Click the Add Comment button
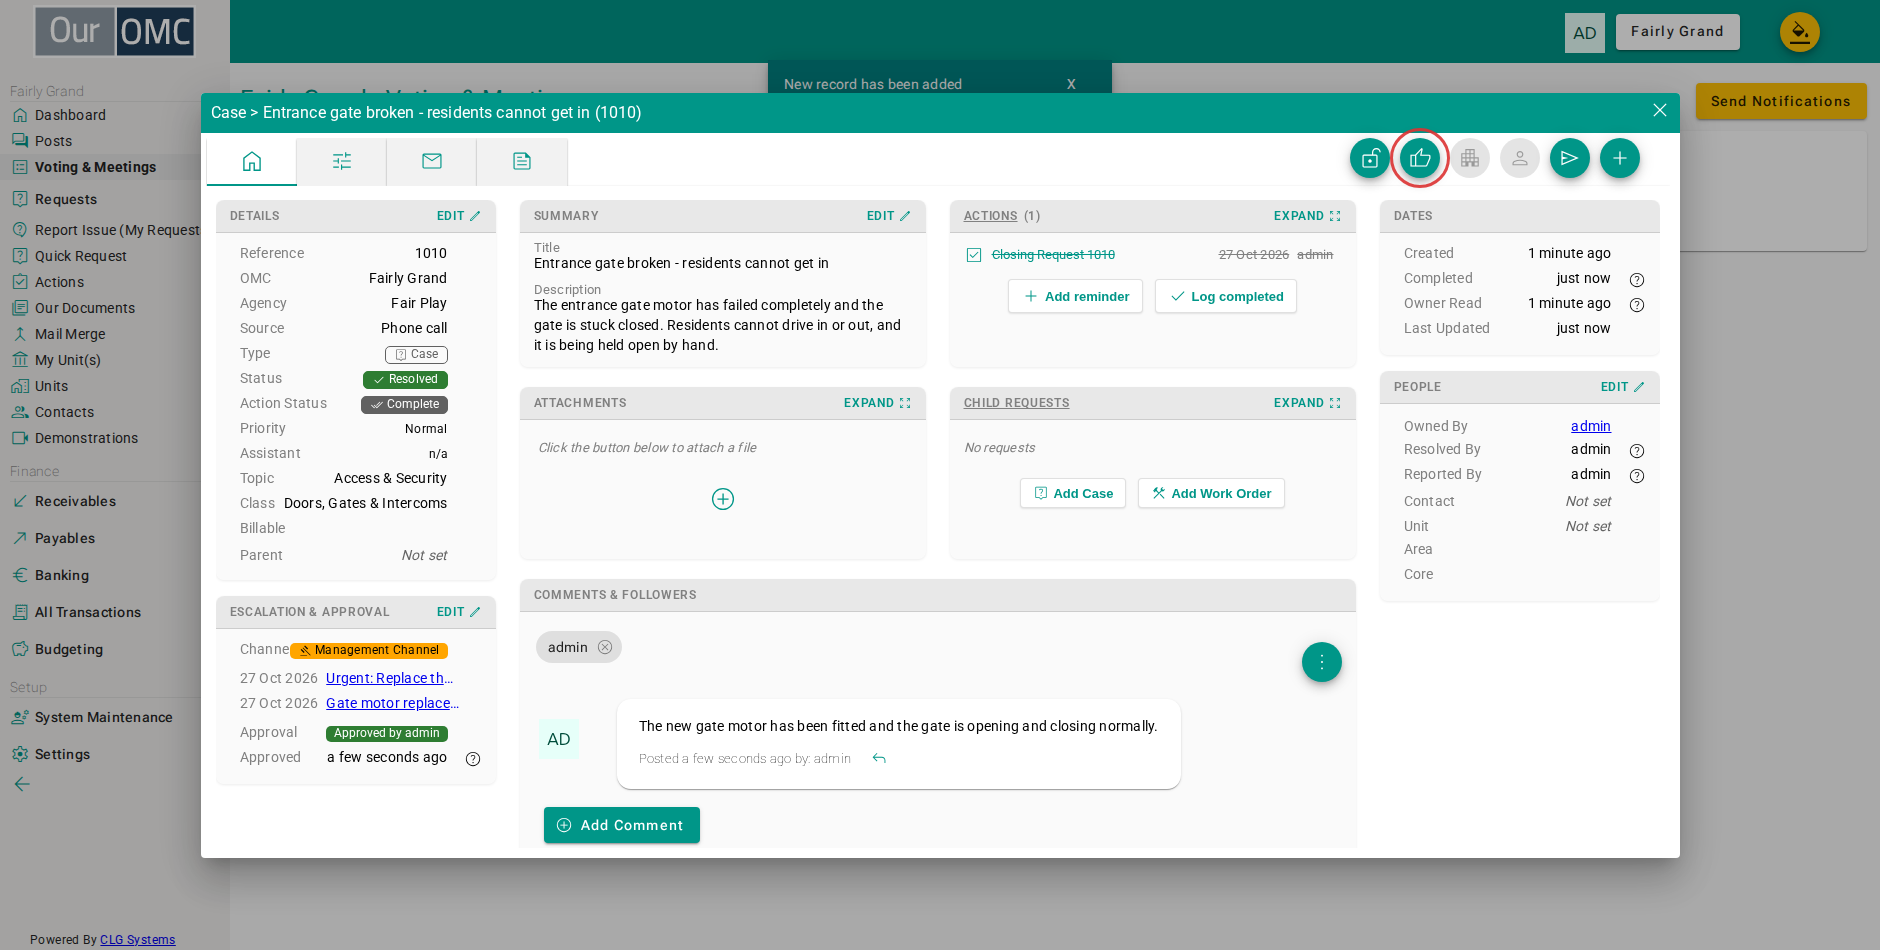 pos(622,825)
